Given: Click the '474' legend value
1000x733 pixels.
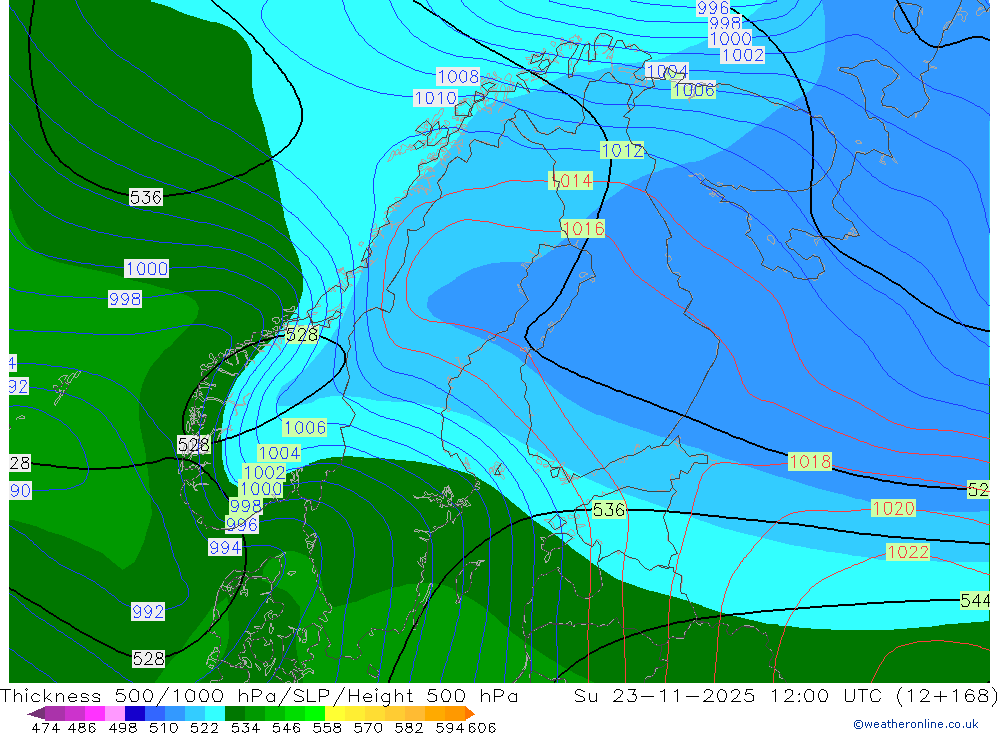Looking at the screenshot, I should coord(45,727).
